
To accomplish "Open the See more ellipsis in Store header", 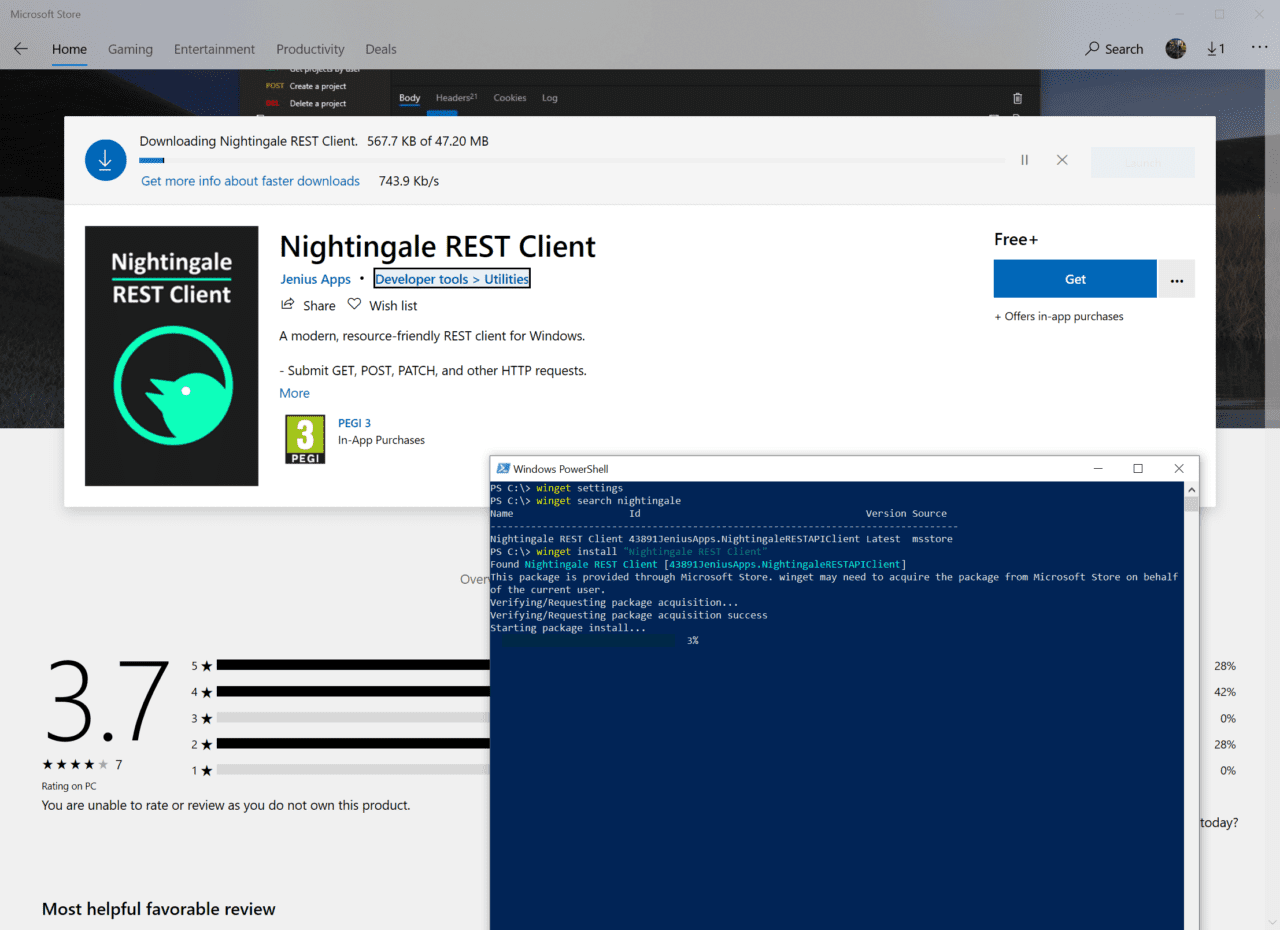I will click(1259, 48).
